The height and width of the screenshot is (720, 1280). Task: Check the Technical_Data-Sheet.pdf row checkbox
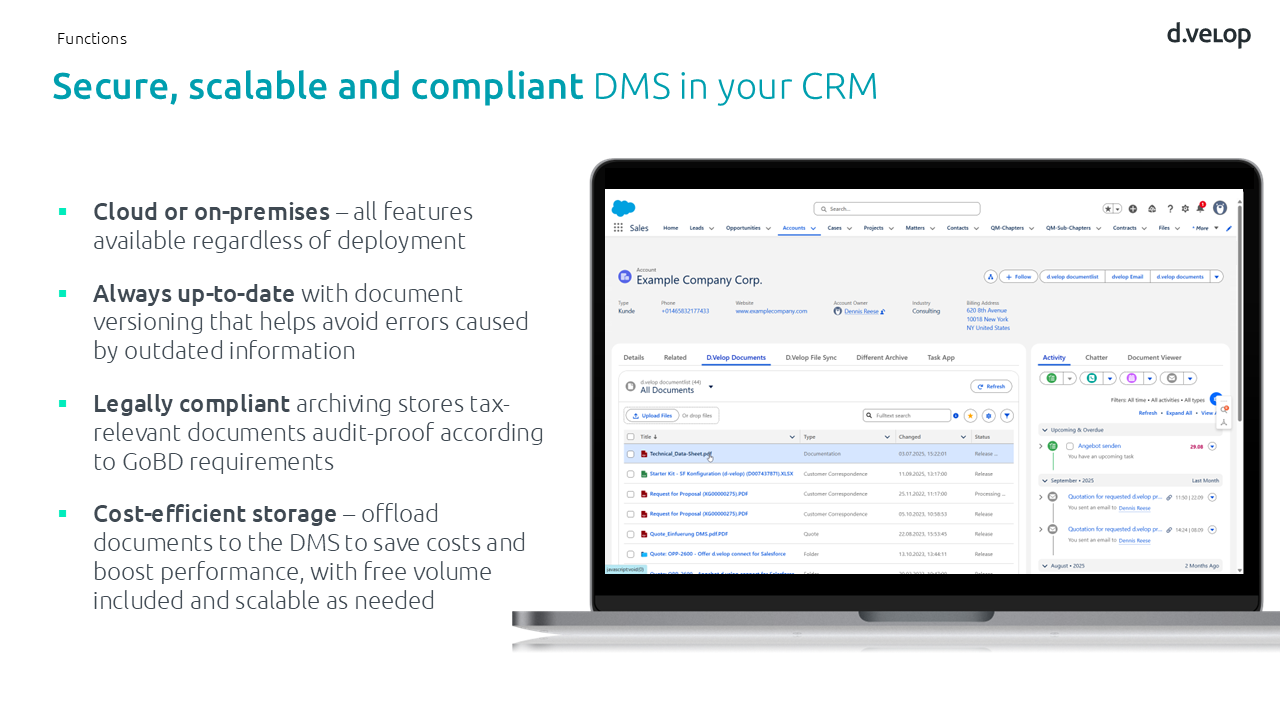click(x=630, y=454)
